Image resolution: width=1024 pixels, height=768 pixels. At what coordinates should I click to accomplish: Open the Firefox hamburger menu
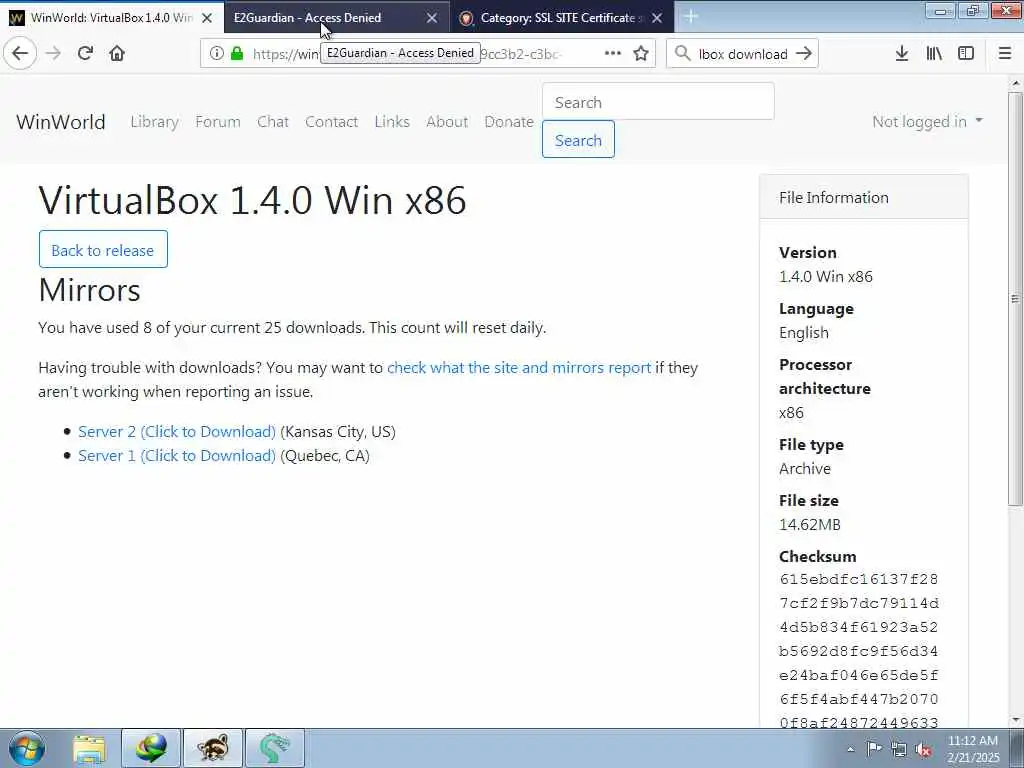(1005, 54)
